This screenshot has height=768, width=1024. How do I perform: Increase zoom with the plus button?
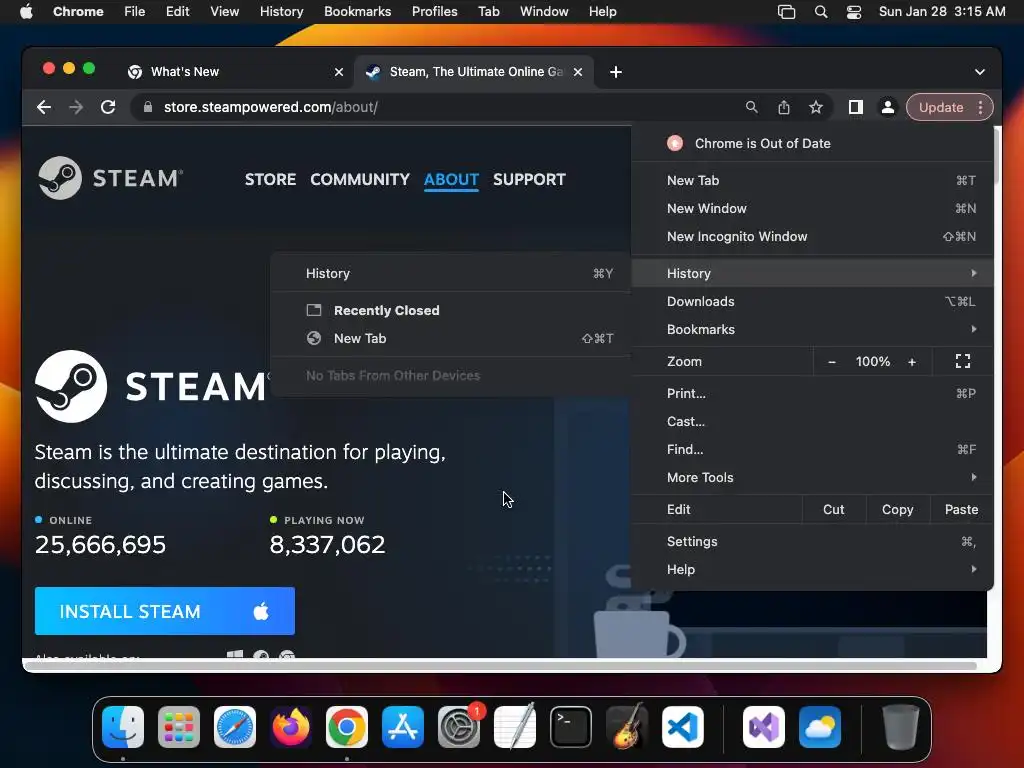(912, 361)
